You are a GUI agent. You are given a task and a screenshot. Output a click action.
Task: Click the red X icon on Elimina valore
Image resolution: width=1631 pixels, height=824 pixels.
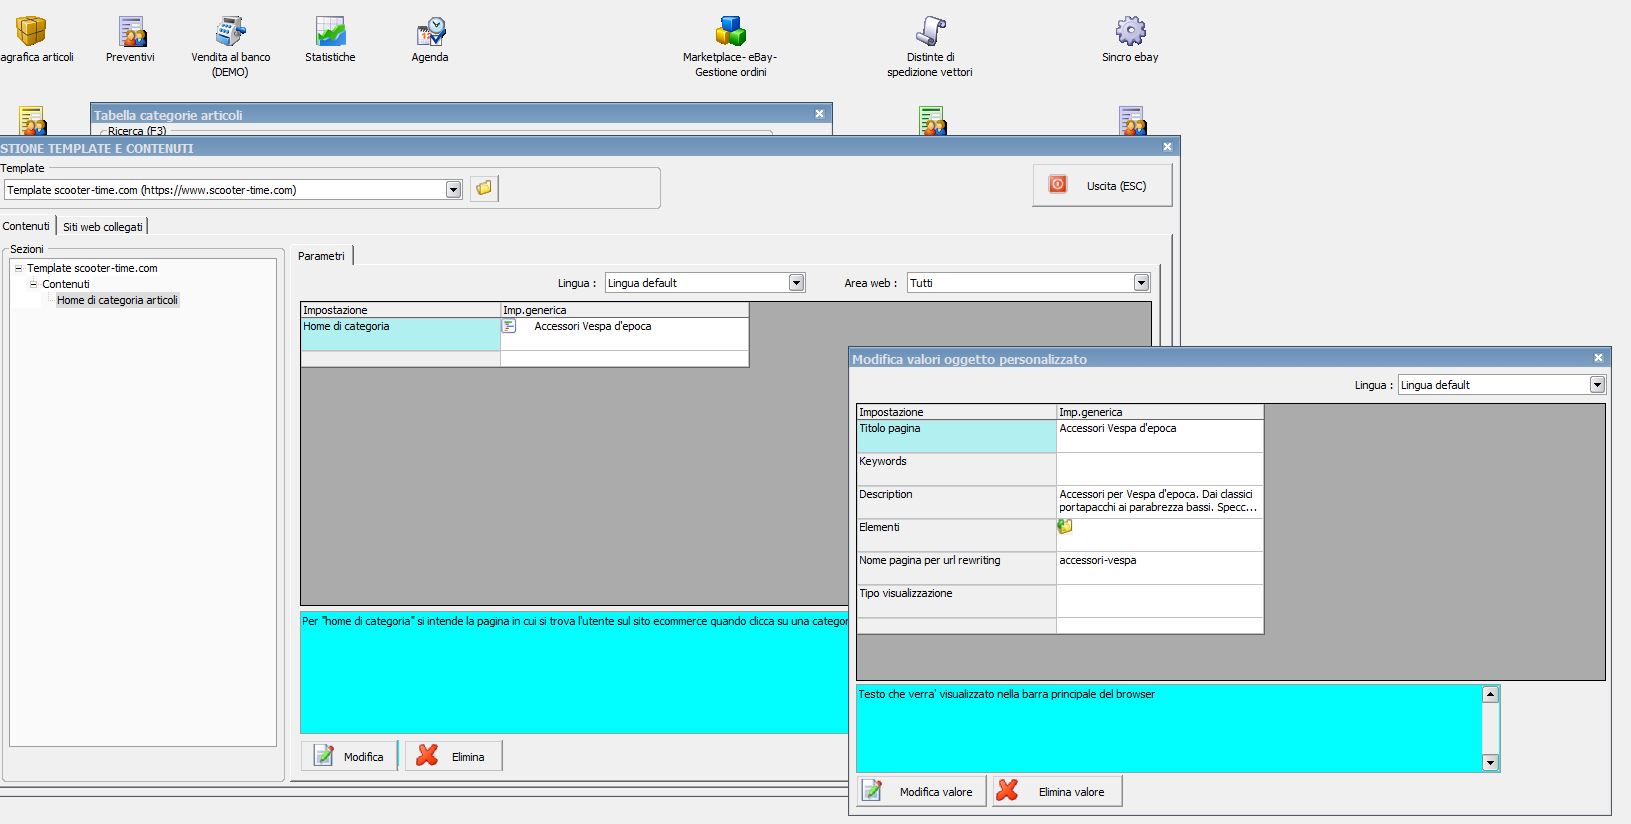click(1007, 791)
